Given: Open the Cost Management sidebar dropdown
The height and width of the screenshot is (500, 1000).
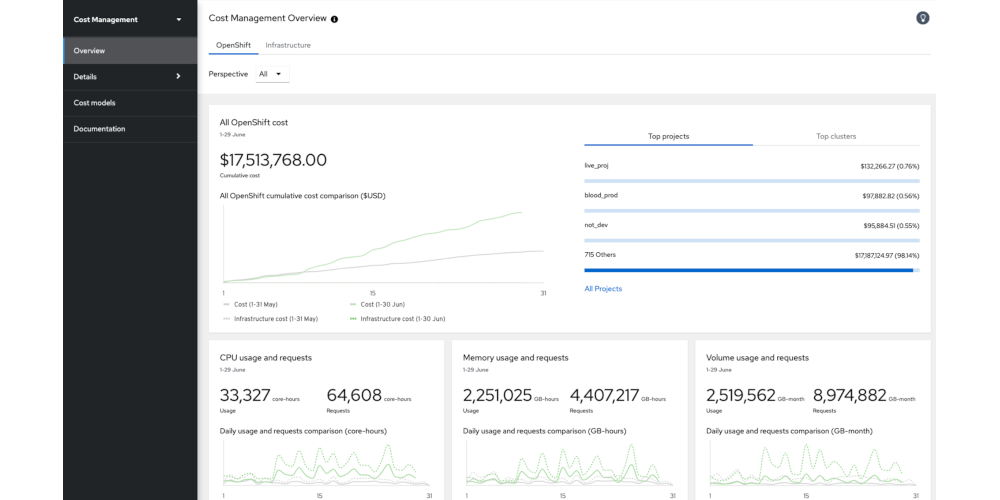Looking at the screenshot, I should [129, 19].
